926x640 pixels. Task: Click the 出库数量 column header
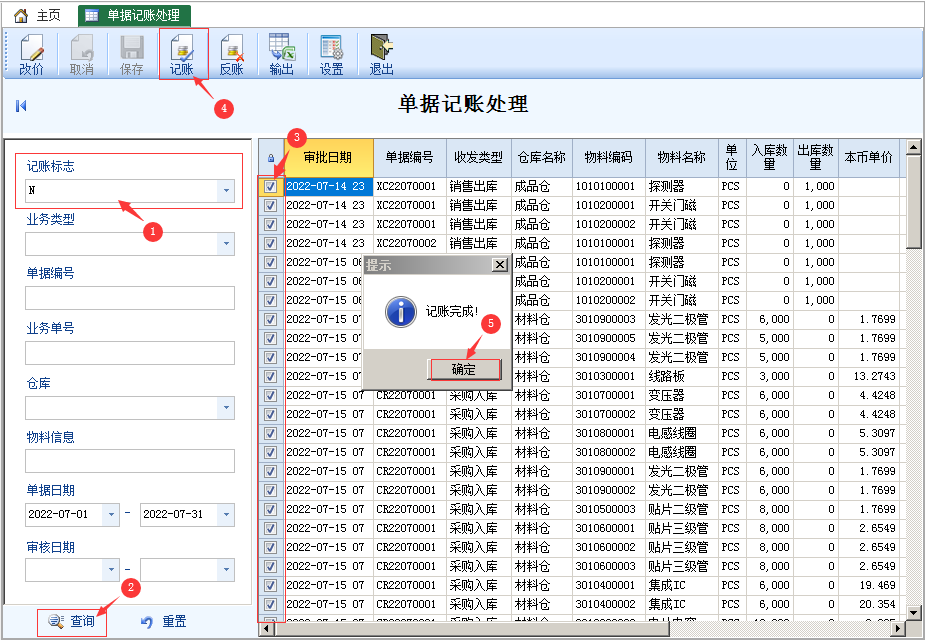816,158
